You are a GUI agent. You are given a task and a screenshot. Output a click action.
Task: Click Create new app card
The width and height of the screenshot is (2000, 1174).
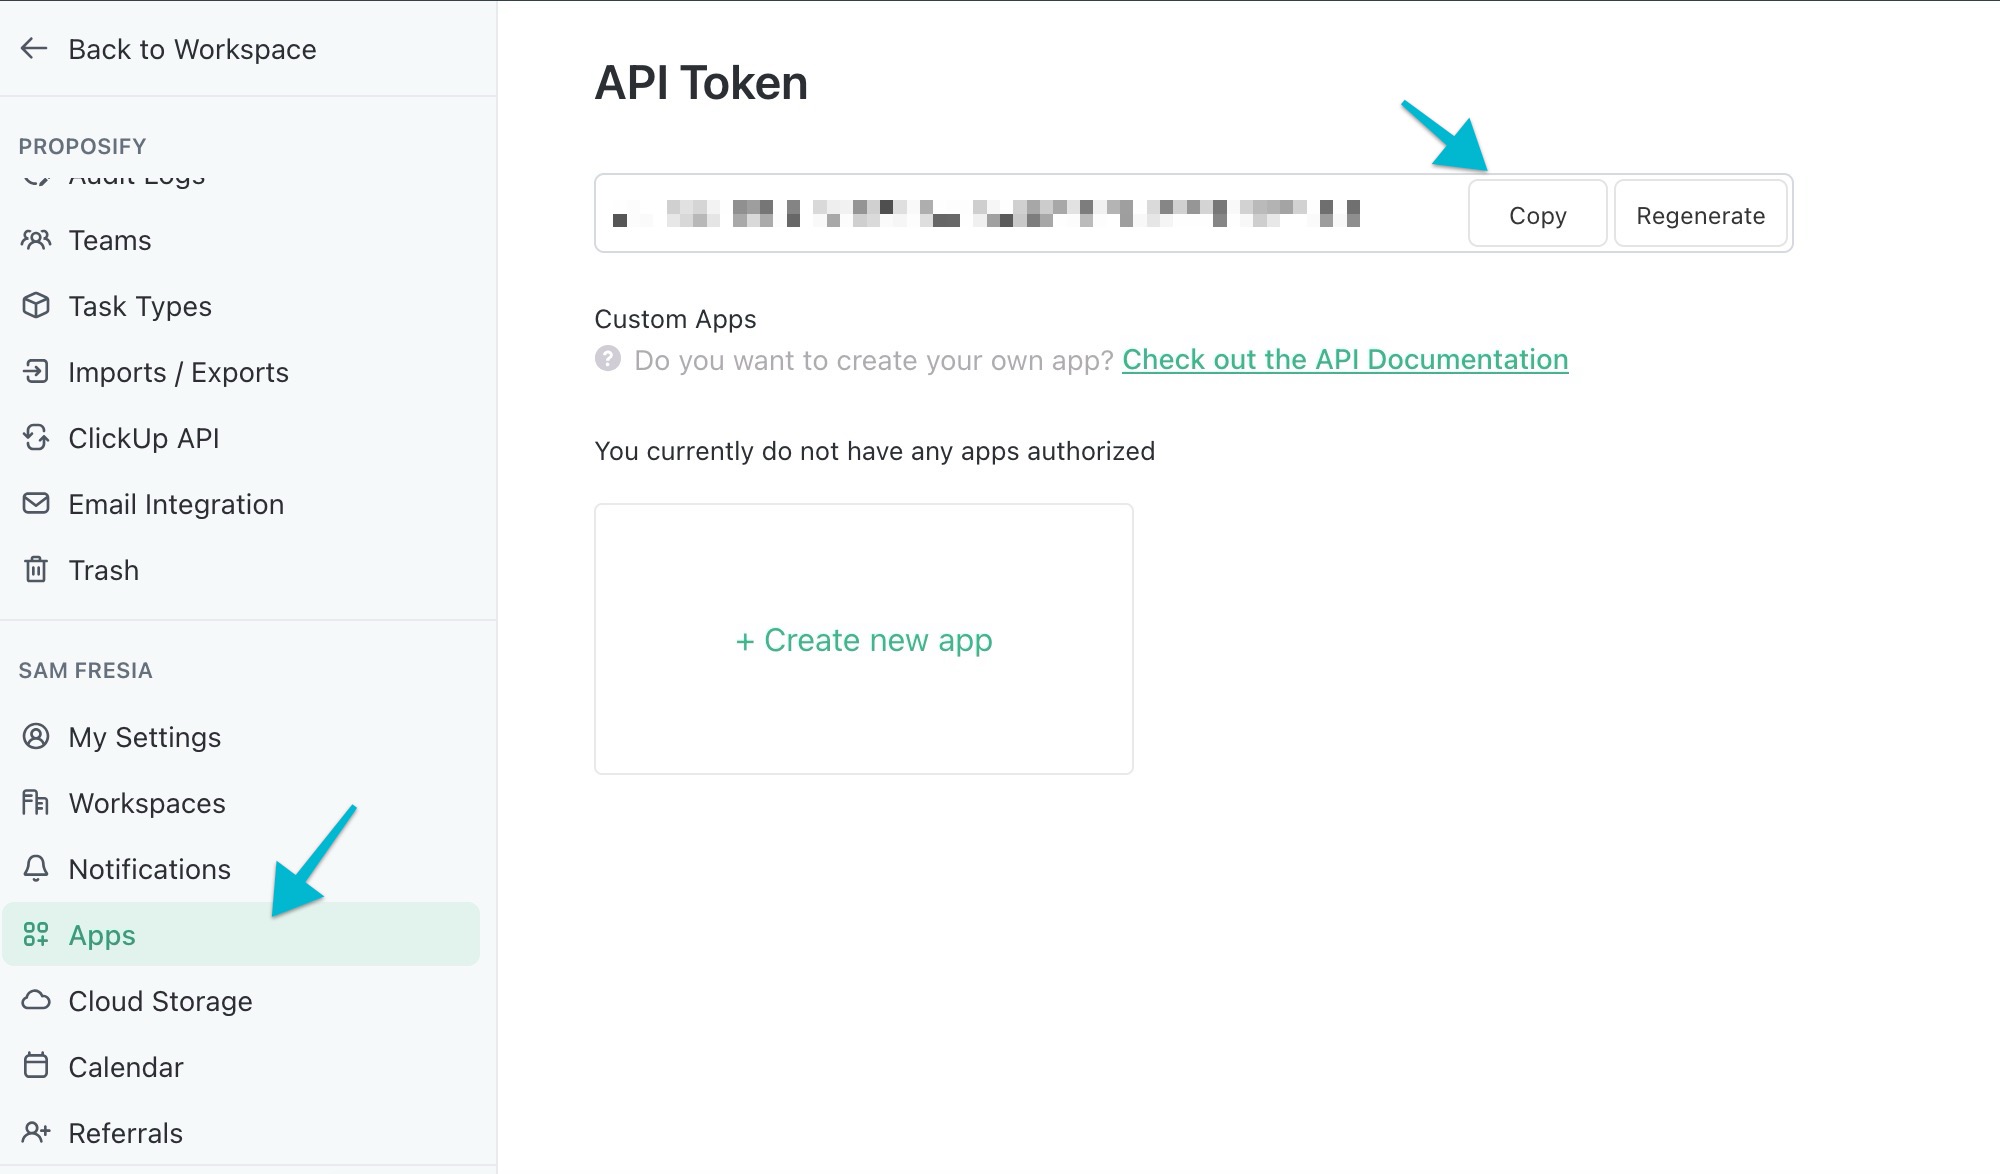coord(864,639)
